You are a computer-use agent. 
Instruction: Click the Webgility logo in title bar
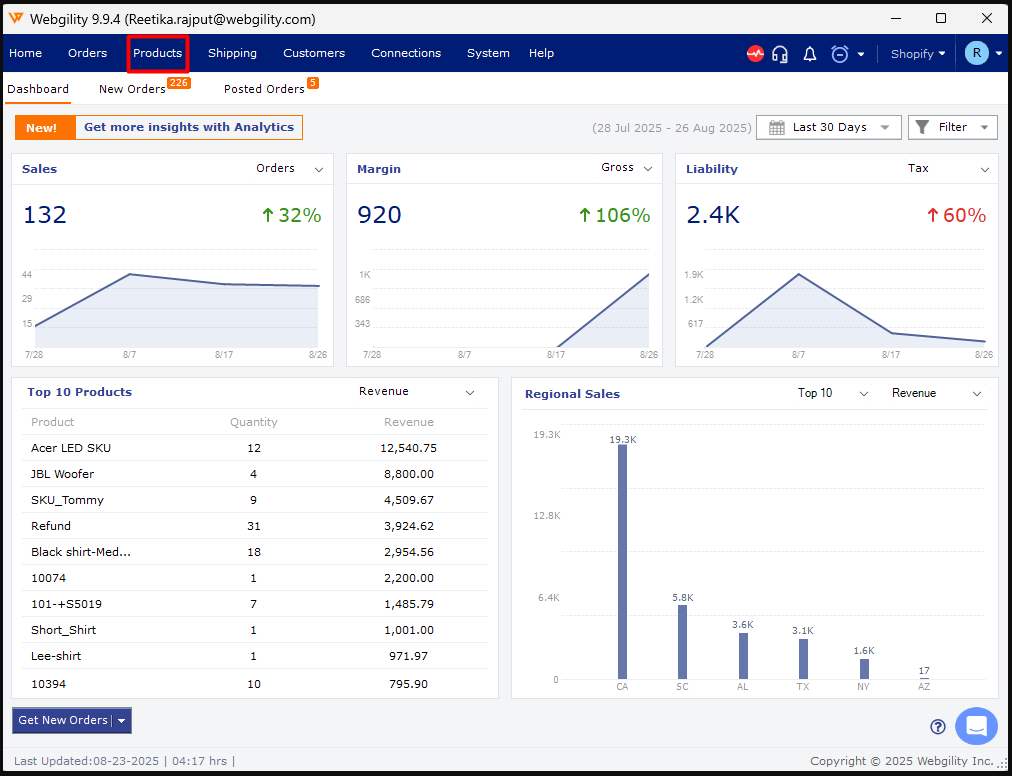16,19
